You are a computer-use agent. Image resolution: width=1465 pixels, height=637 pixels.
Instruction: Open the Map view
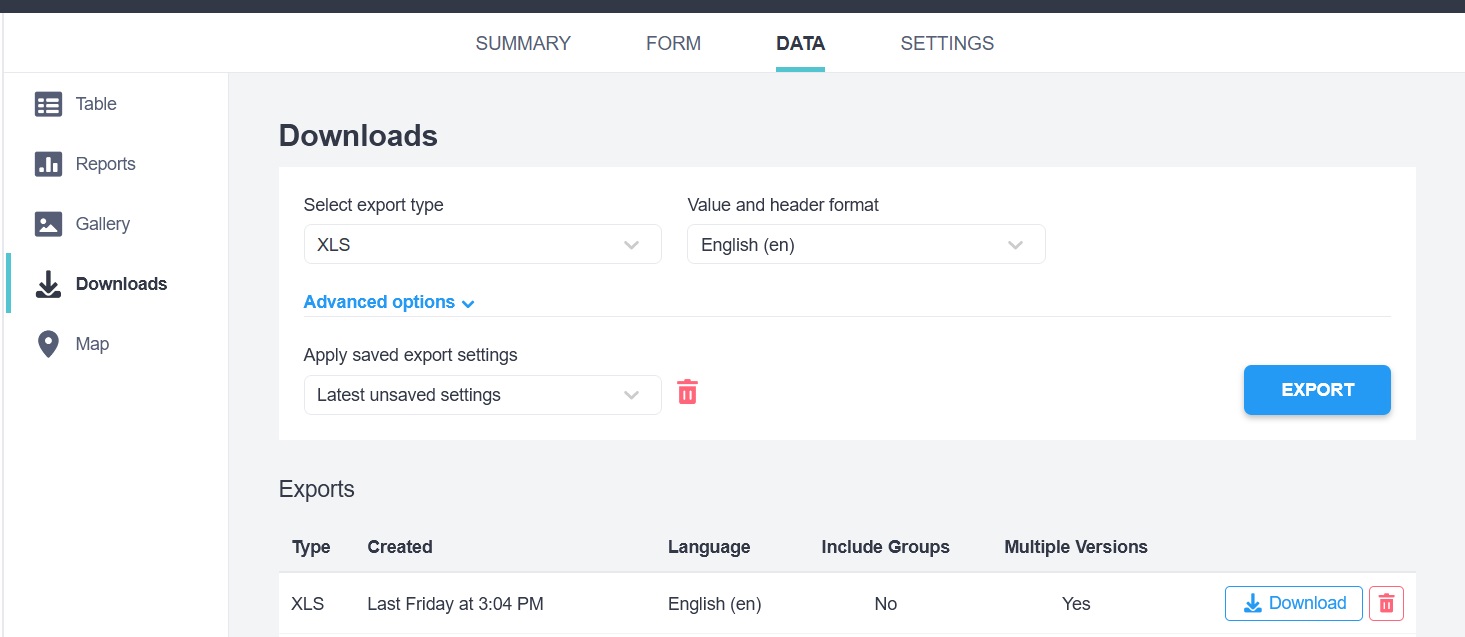click(91, 343)
